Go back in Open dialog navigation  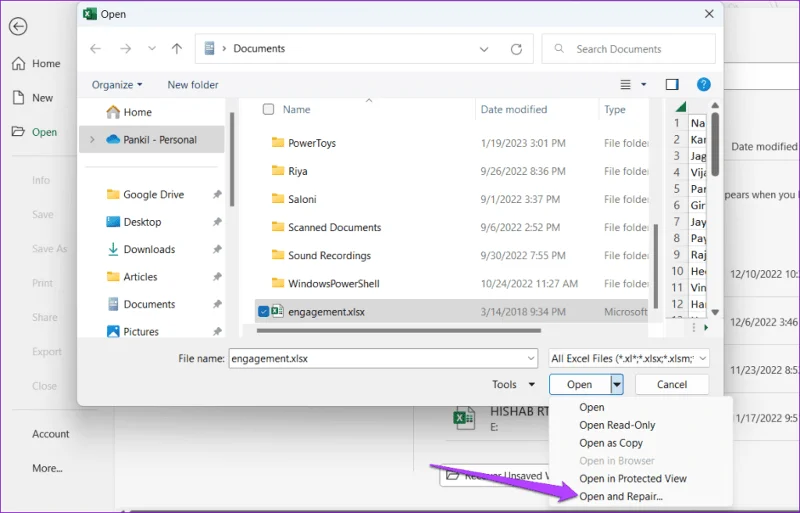point(95,48)
